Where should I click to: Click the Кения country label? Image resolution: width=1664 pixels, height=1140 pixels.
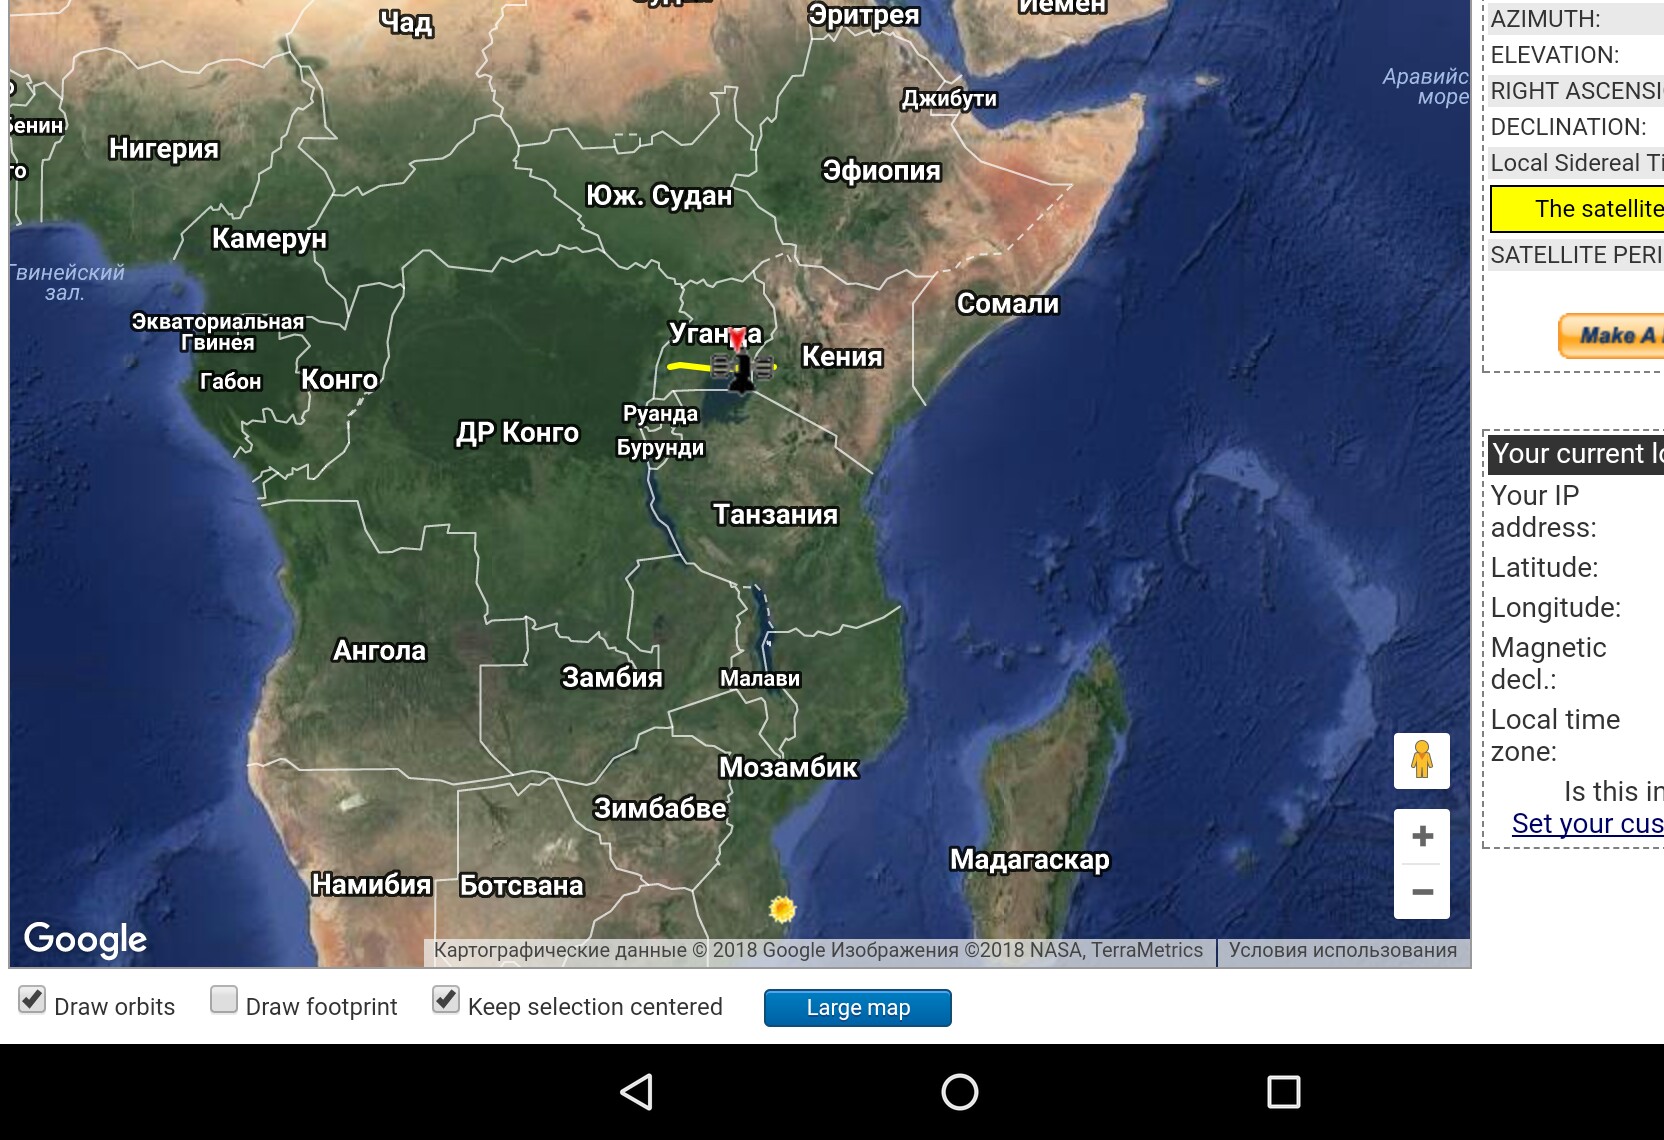[x=842, y=357]
